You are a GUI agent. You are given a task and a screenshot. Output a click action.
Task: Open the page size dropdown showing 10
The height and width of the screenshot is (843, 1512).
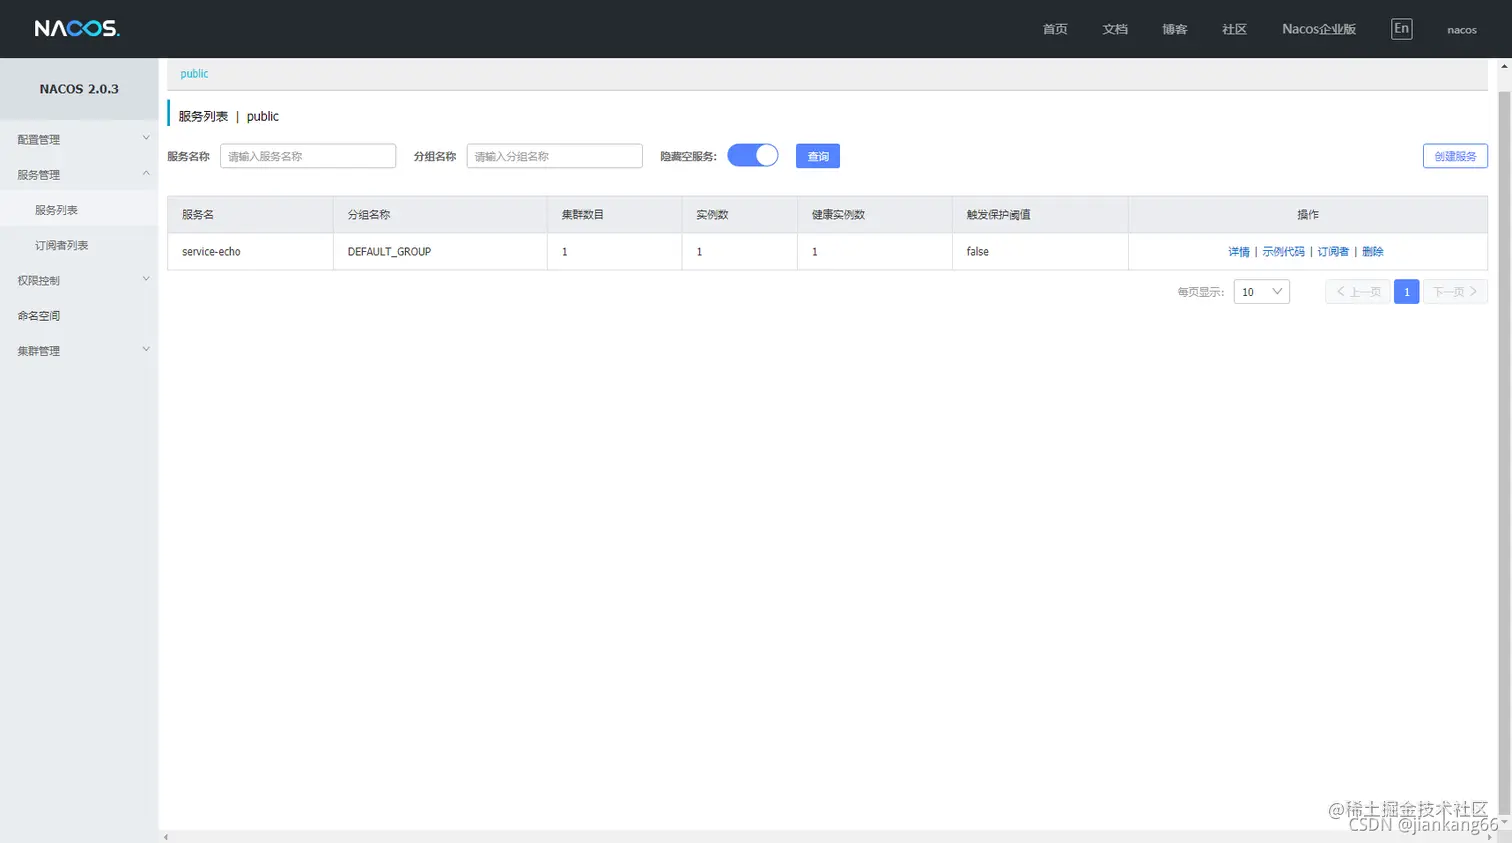pyautogui.click(x=1262, y=292)
